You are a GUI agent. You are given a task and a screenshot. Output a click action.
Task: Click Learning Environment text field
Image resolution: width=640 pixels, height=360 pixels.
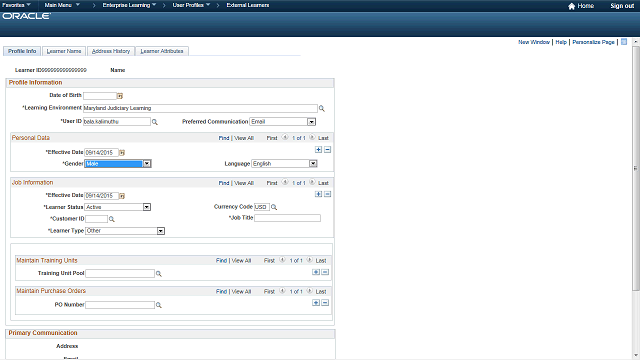(x=200, y=108)
